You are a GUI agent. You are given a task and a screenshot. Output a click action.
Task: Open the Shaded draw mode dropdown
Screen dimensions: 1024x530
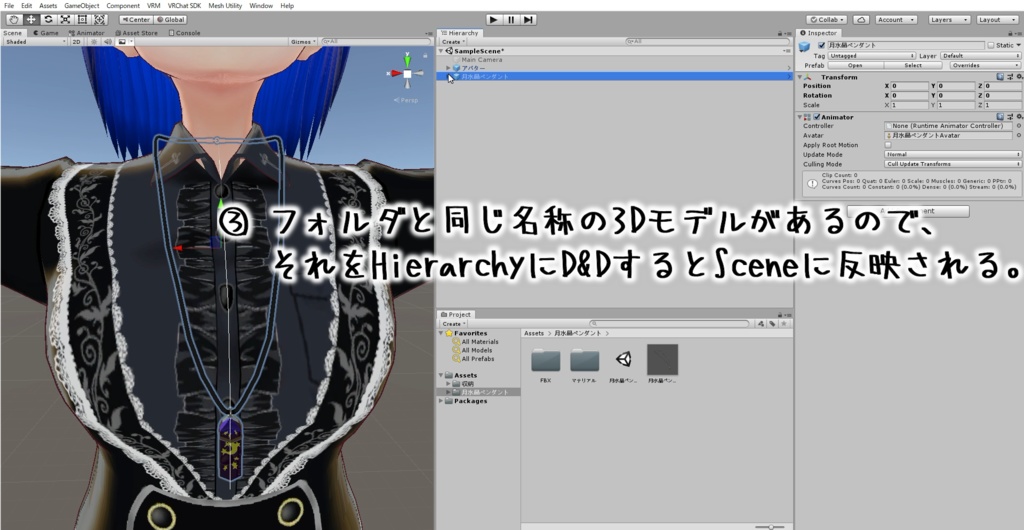coord(35,41)
